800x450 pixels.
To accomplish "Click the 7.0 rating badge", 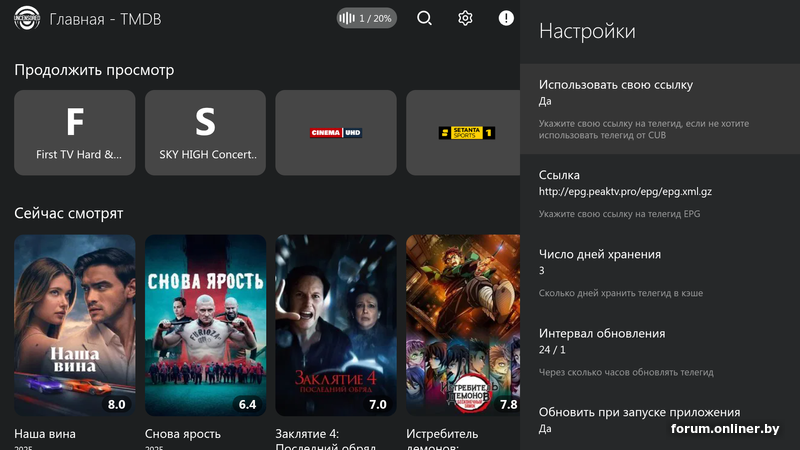I will coord(378,404).
